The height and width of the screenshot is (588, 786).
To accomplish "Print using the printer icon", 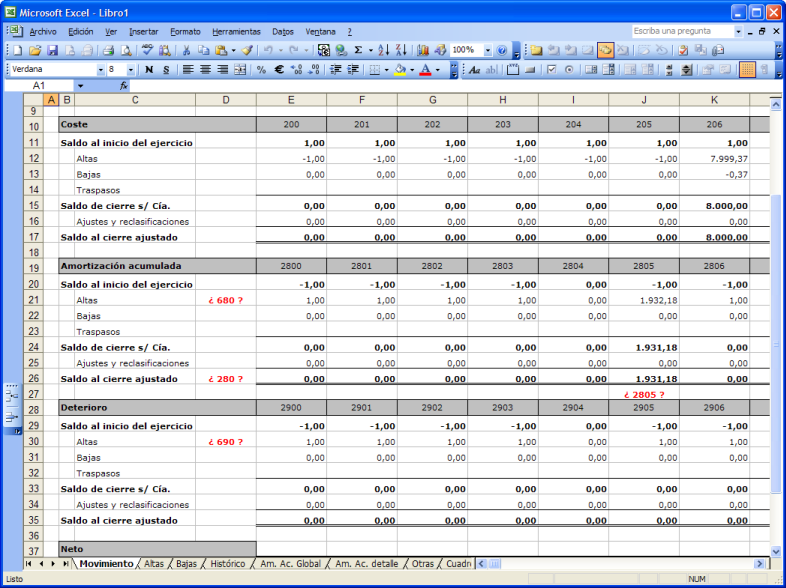I will 108,50.
